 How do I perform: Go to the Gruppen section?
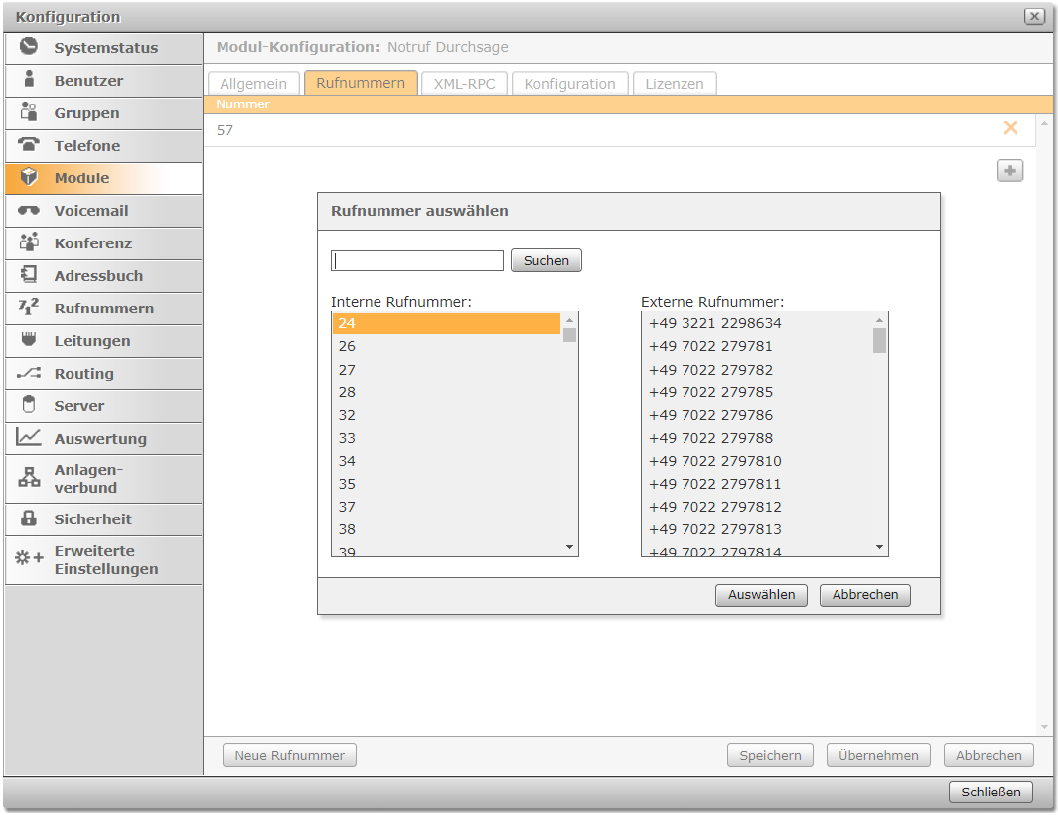coord(104,113)
